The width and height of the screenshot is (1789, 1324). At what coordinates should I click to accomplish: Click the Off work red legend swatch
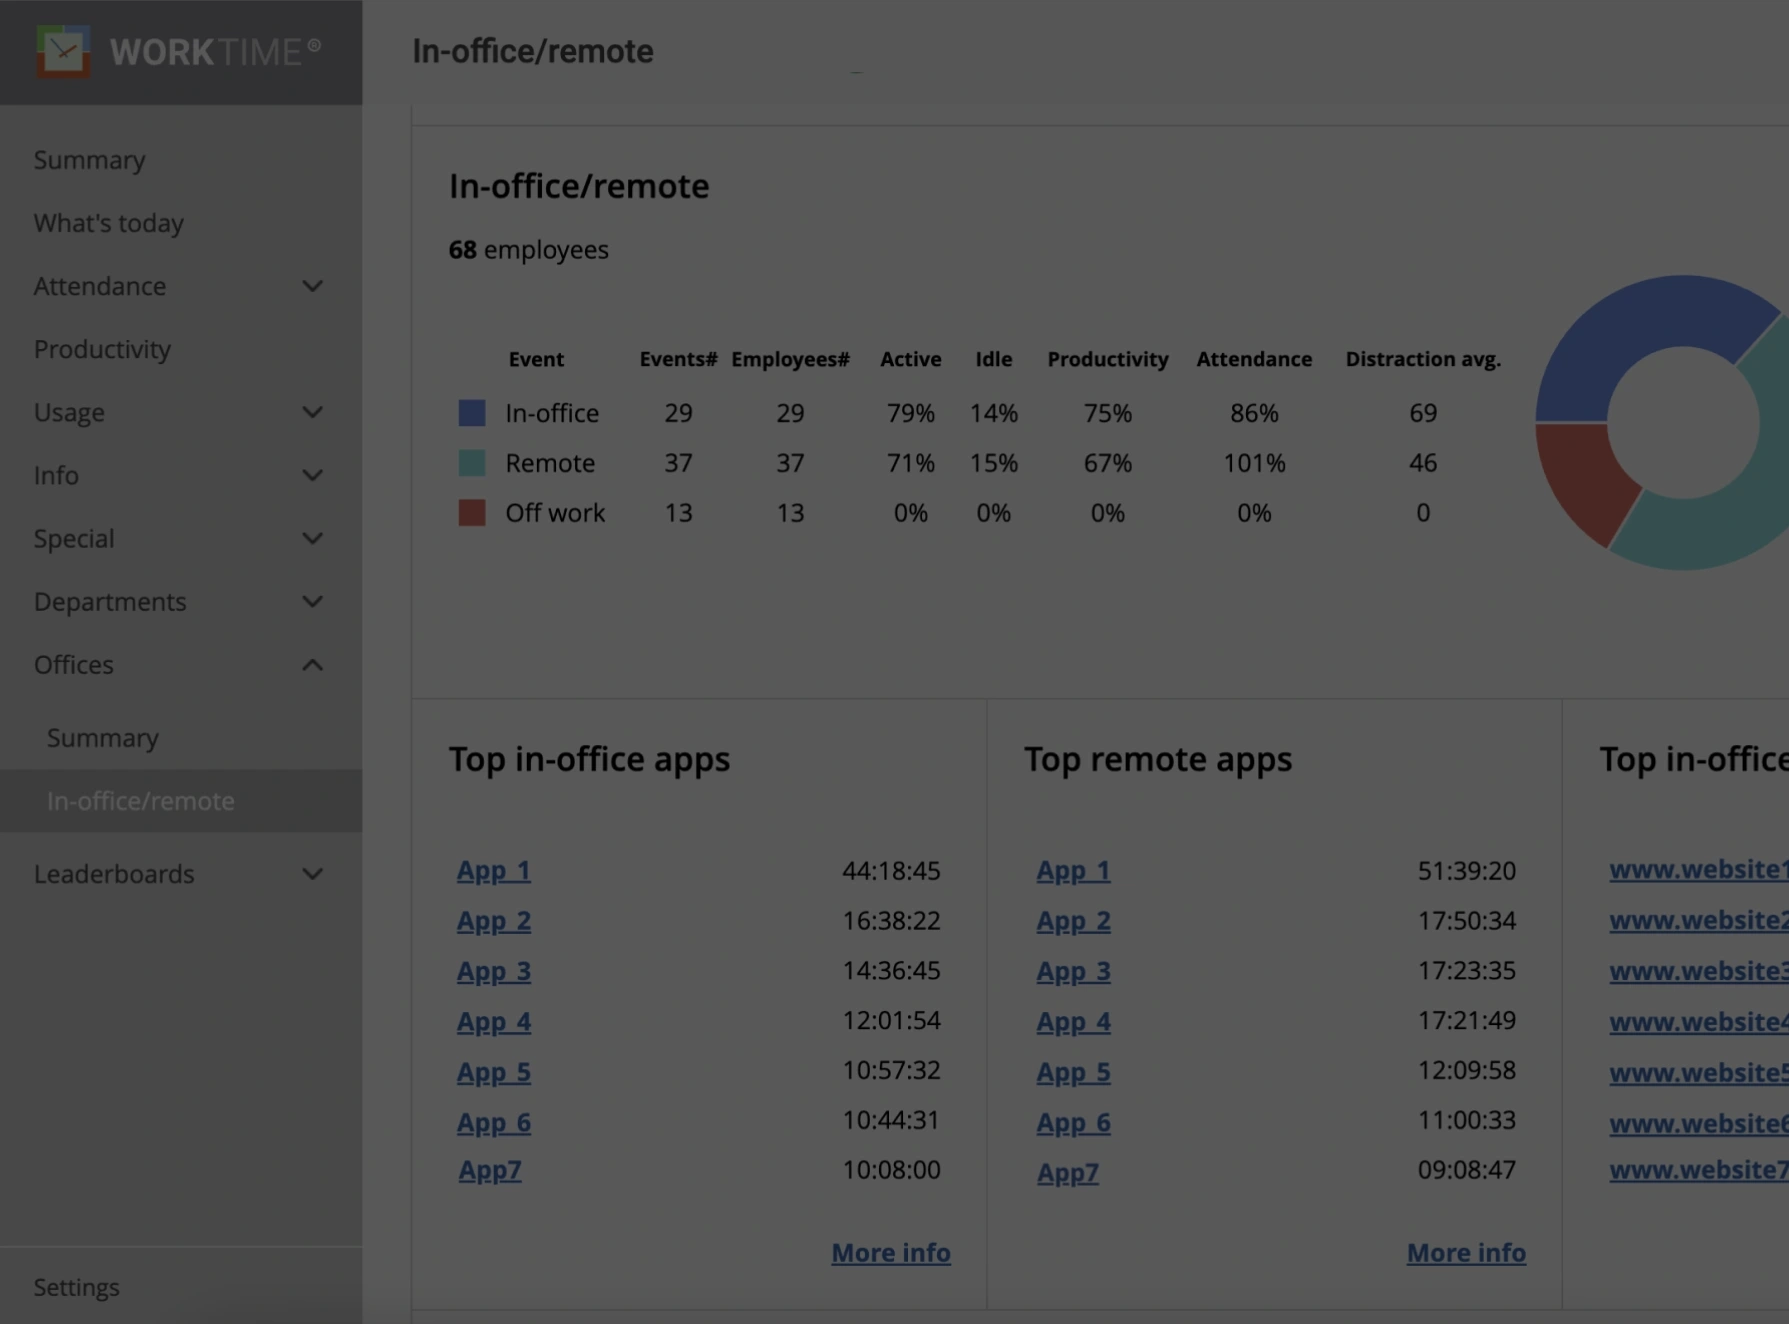click(x=472, y=513)
